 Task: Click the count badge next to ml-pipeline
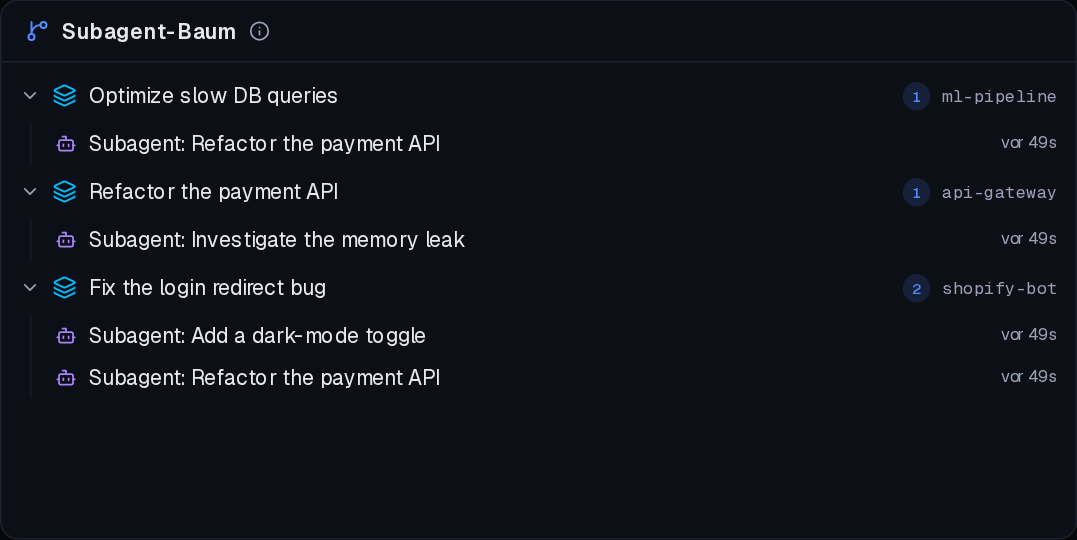[916, 96]
